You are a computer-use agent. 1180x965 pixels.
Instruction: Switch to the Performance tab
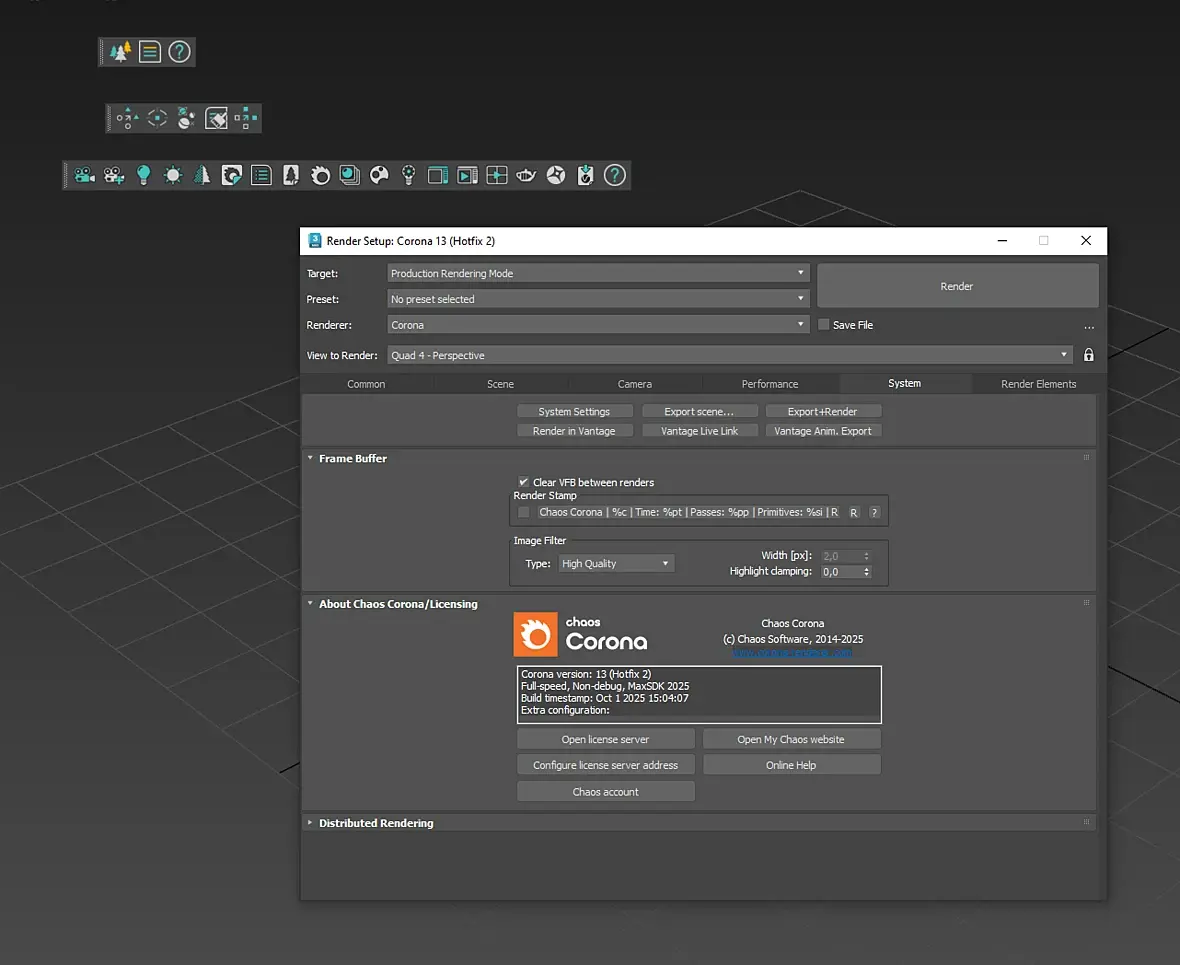coord(770,384)
